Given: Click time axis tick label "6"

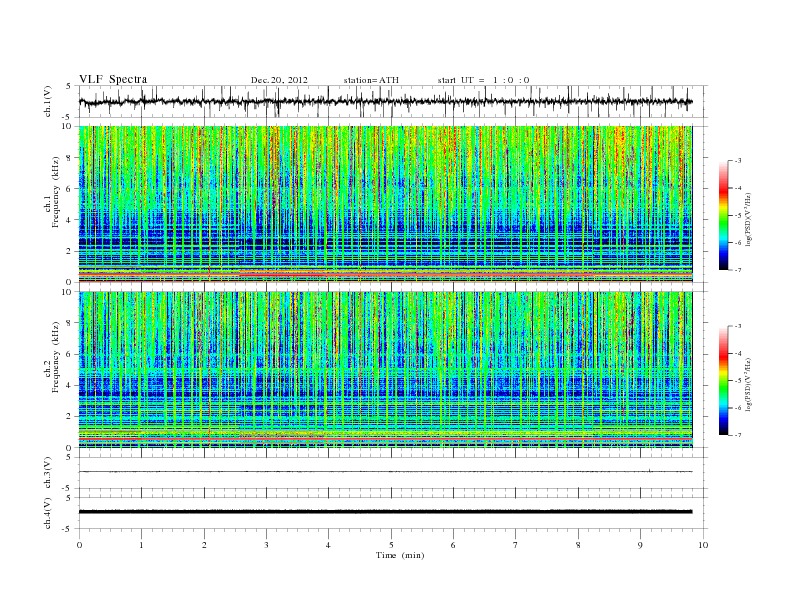Looking at the screenshot, I should (453, 545).
